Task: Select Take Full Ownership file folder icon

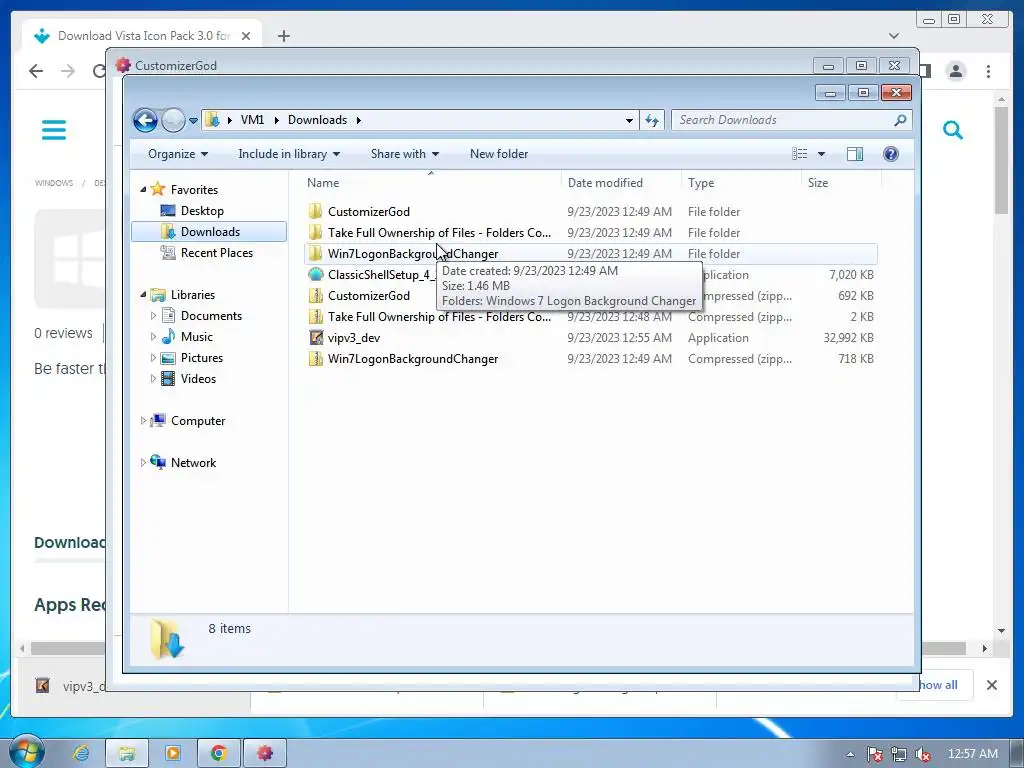Action: pyautogui.click(x=315, y=232)
